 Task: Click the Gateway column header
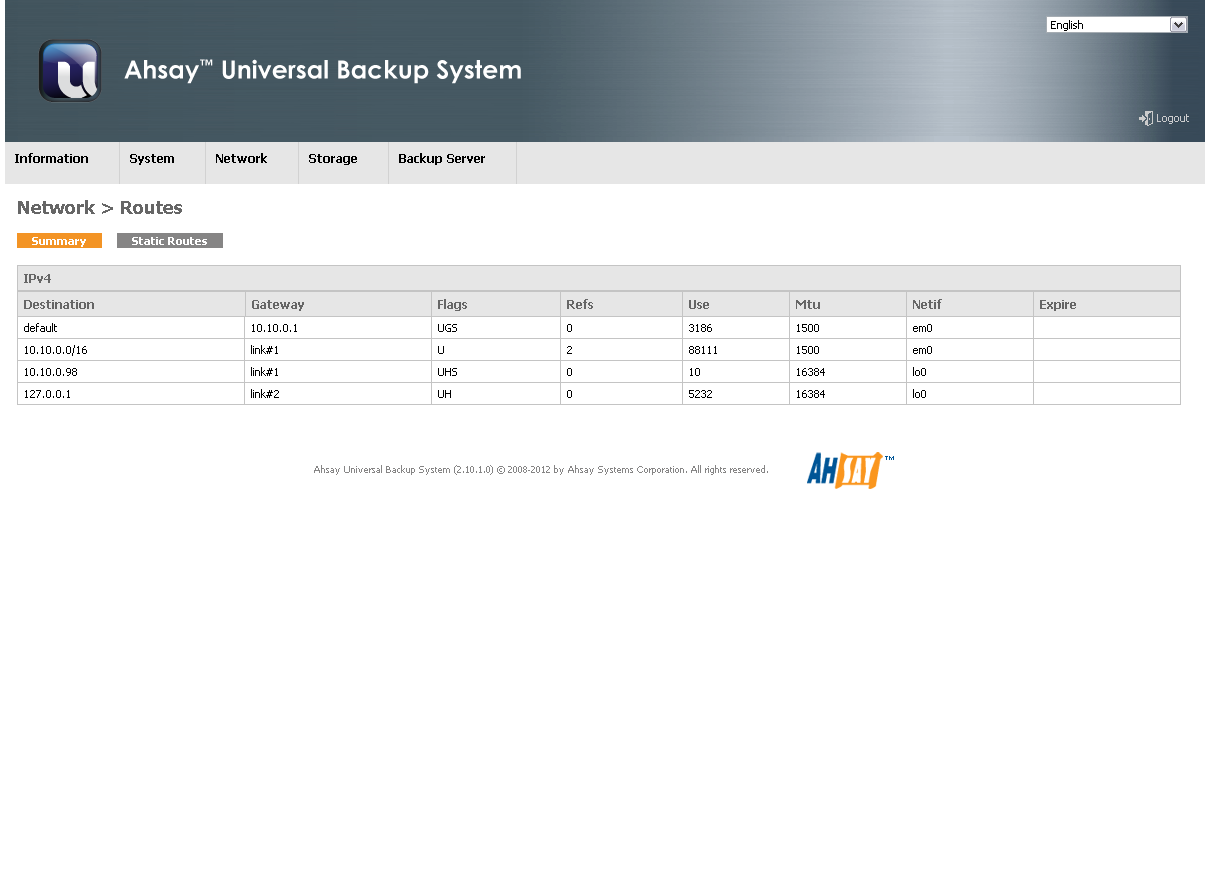click(338, 304)
